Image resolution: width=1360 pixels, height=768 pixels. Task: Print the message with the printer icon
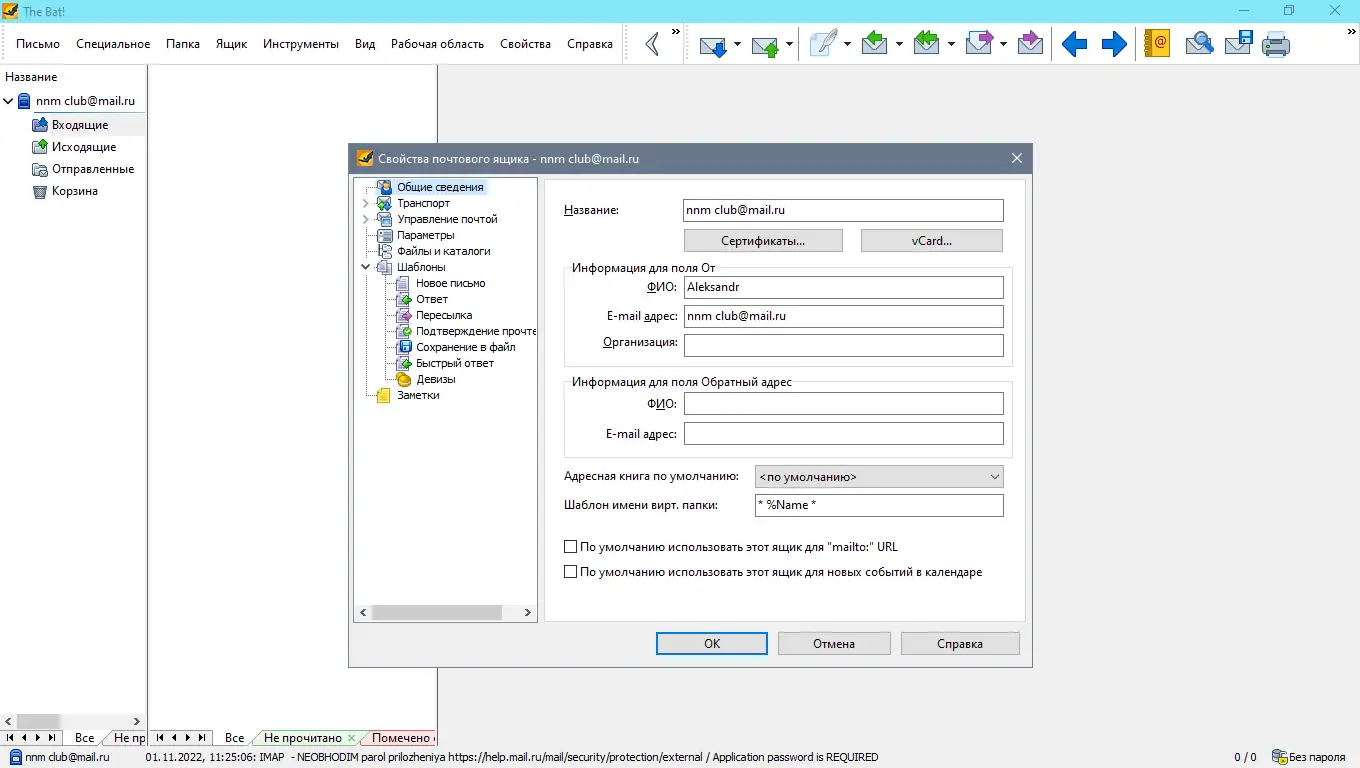tap(1276, 44)
